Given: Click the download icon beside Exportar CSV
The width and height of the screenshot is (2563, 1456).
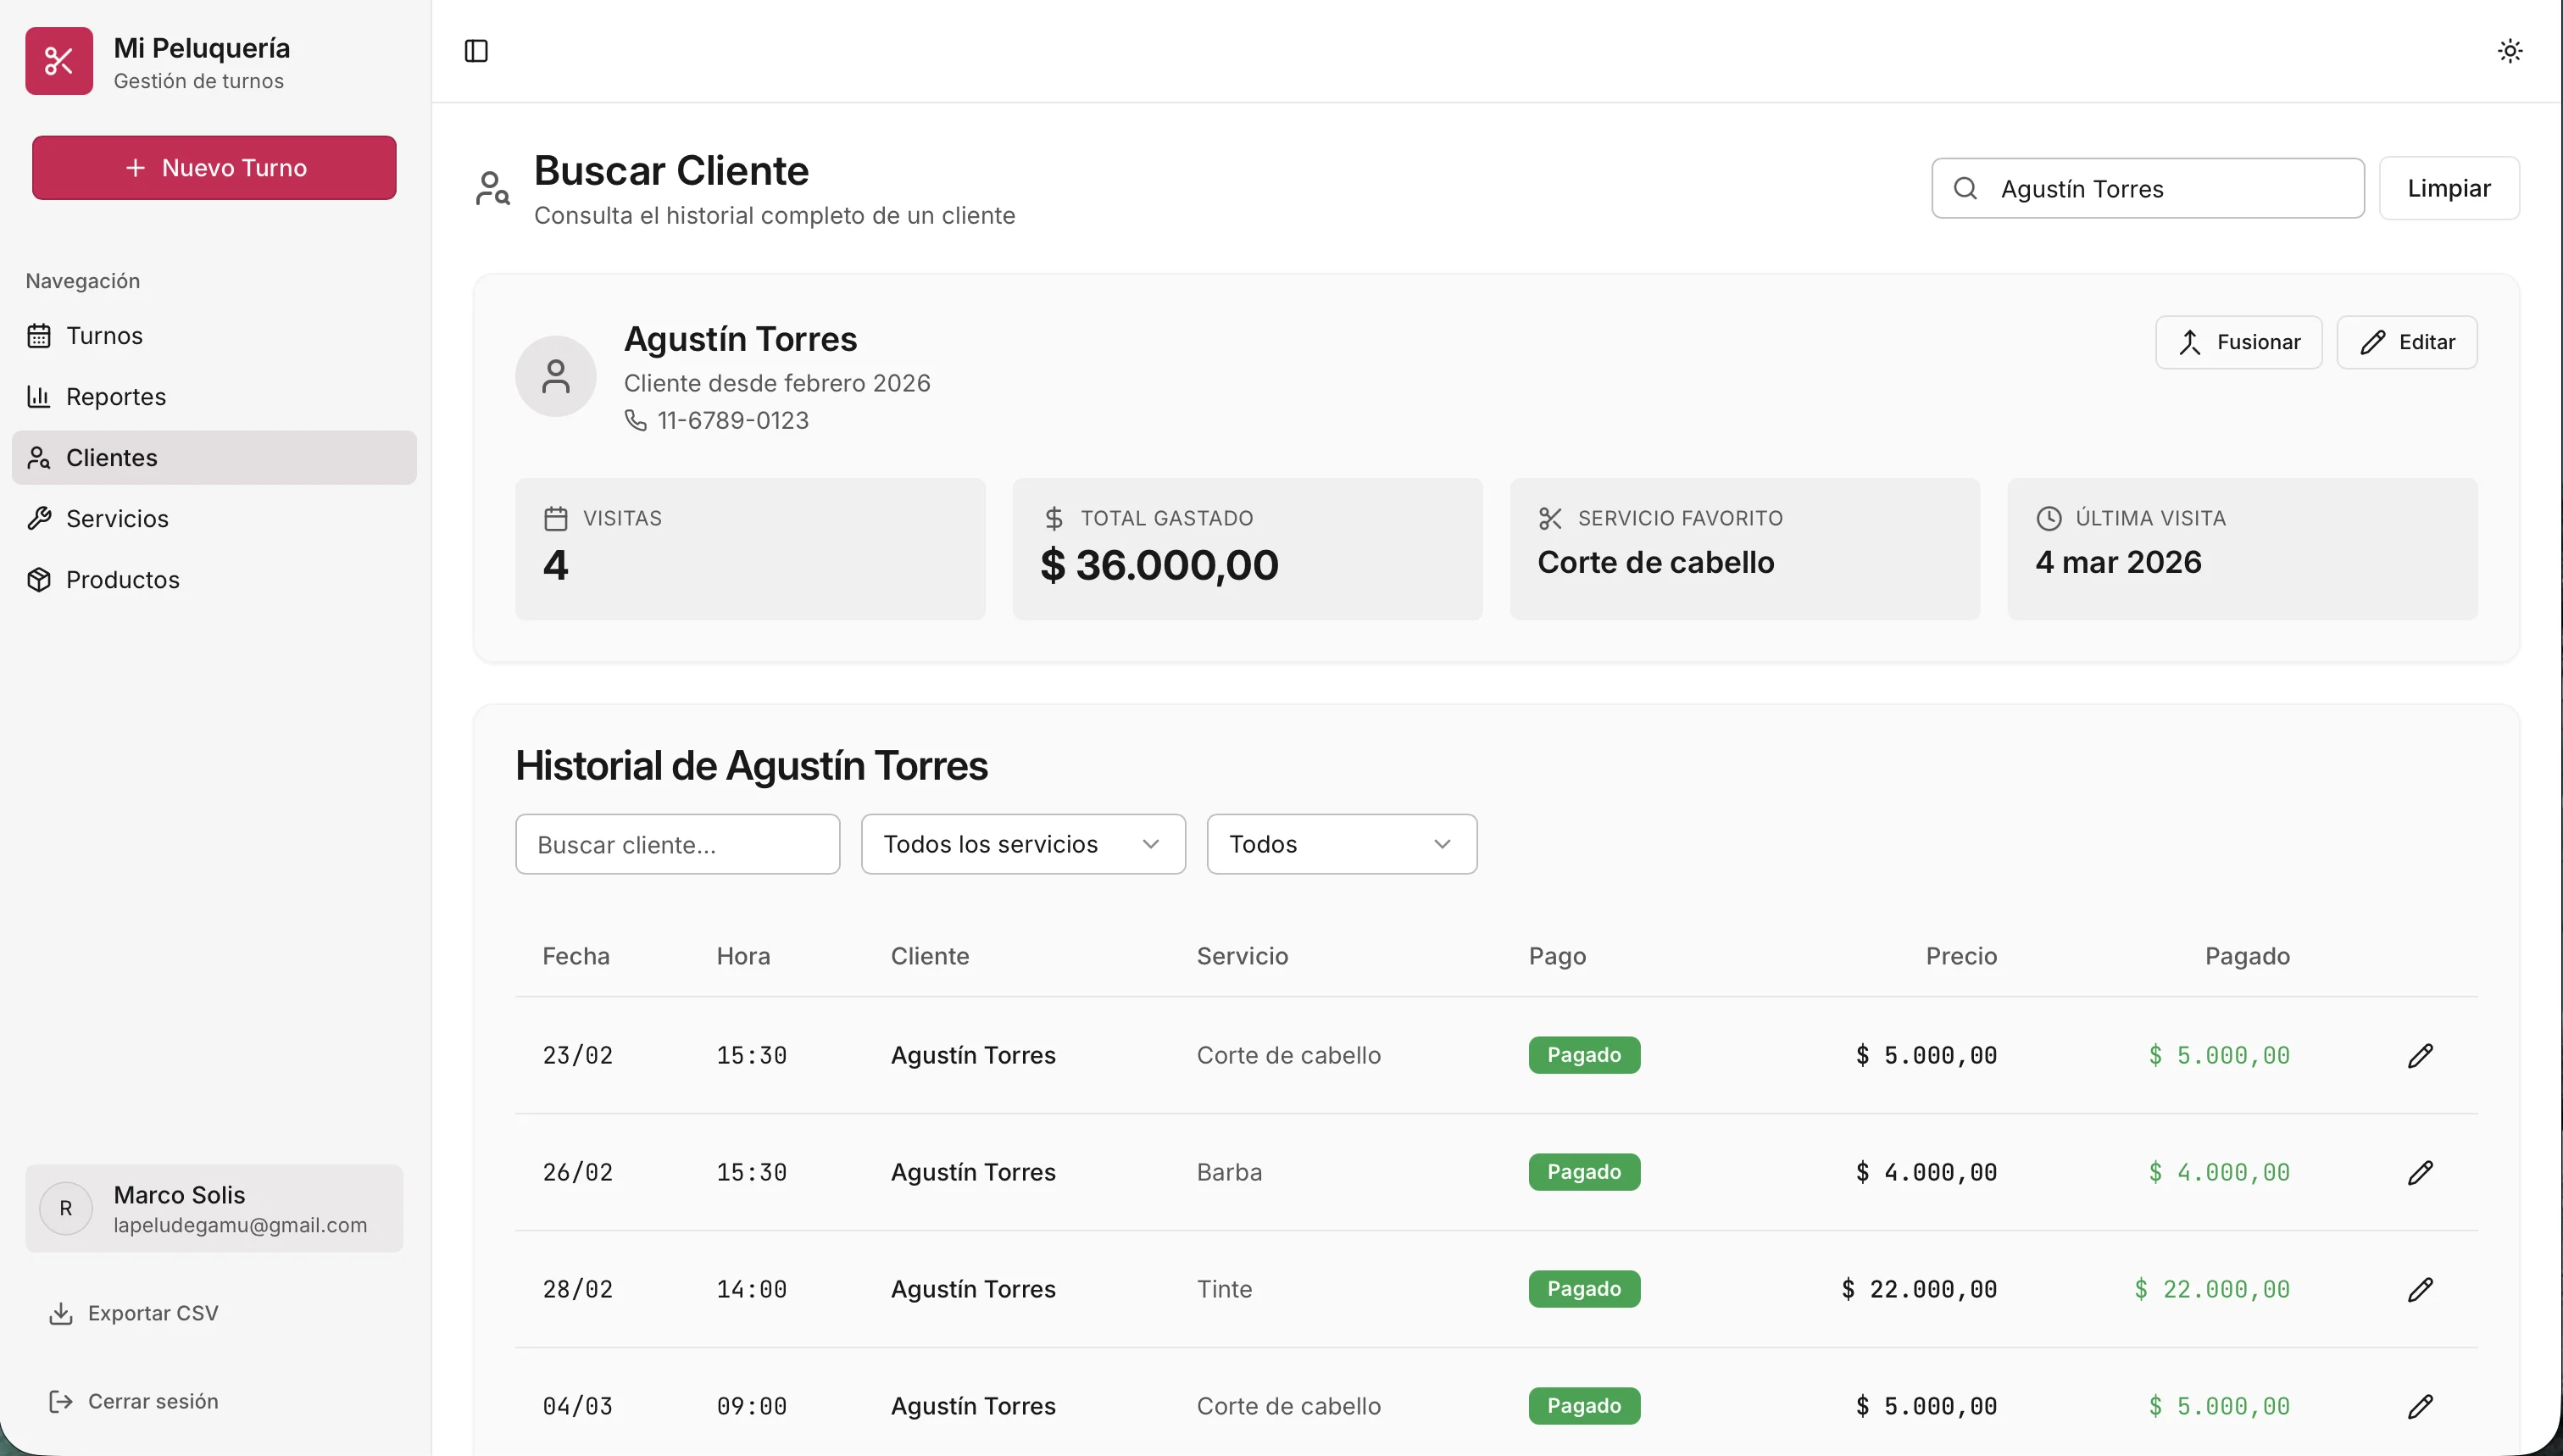Looking at the screenshot, I should (62, 1312).
